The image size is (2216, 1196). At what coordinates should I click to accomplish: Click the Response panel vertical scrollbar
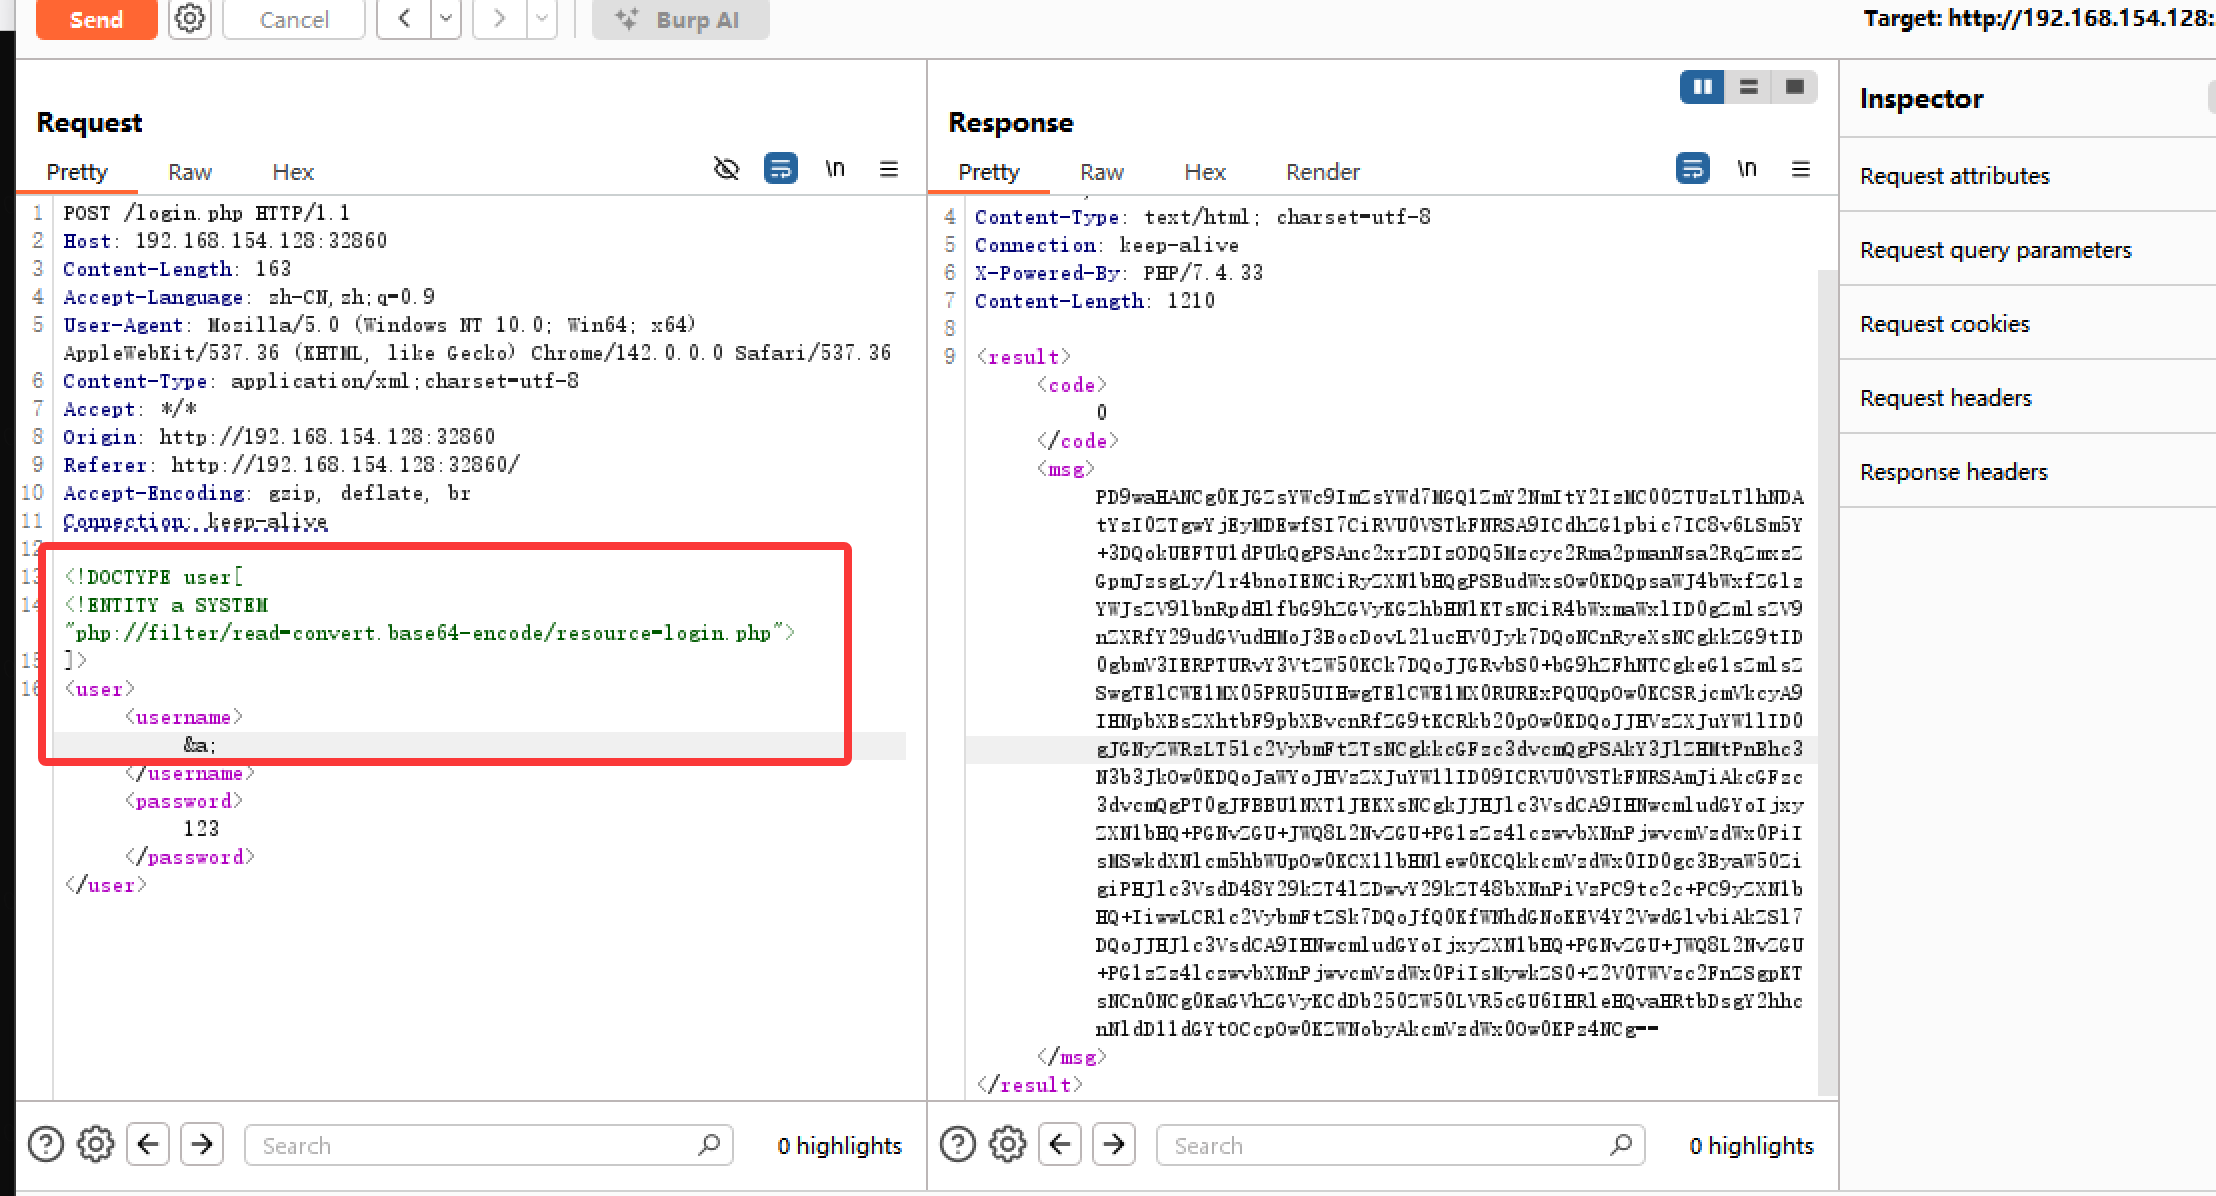(1826, 680)
